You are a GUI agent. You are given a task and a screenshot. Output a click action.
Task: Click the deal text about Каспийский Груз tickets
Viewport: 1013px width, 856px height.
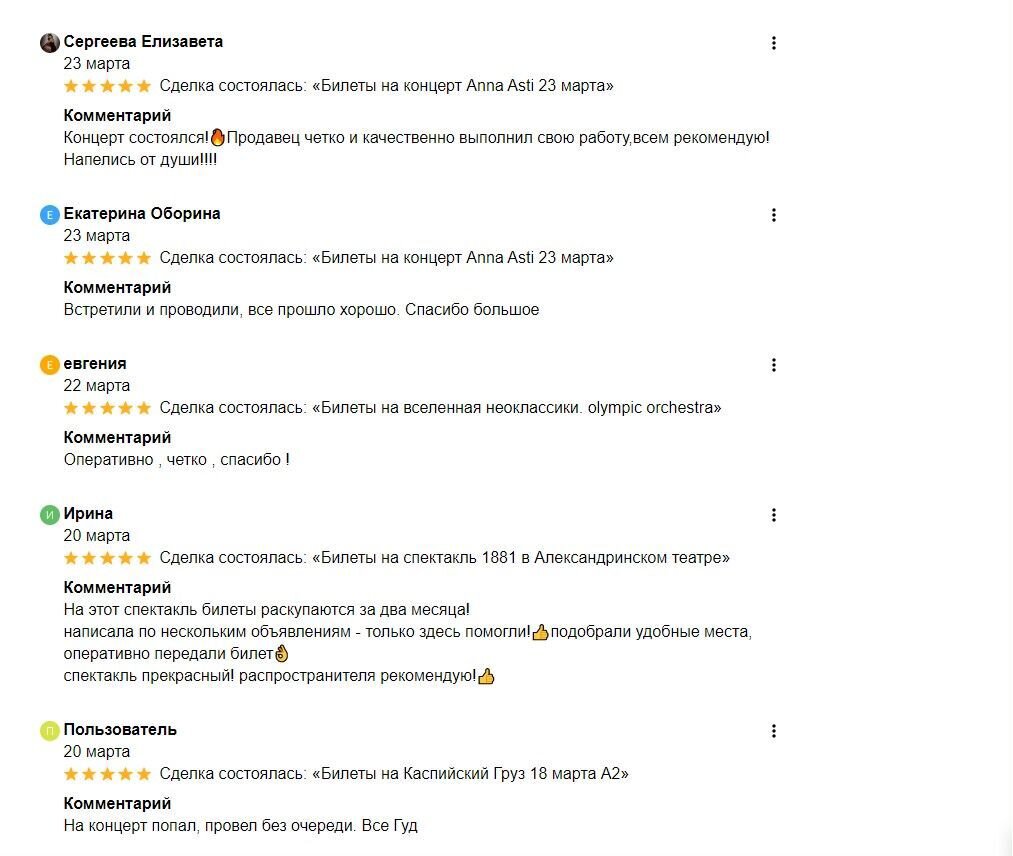coord(394,773)
